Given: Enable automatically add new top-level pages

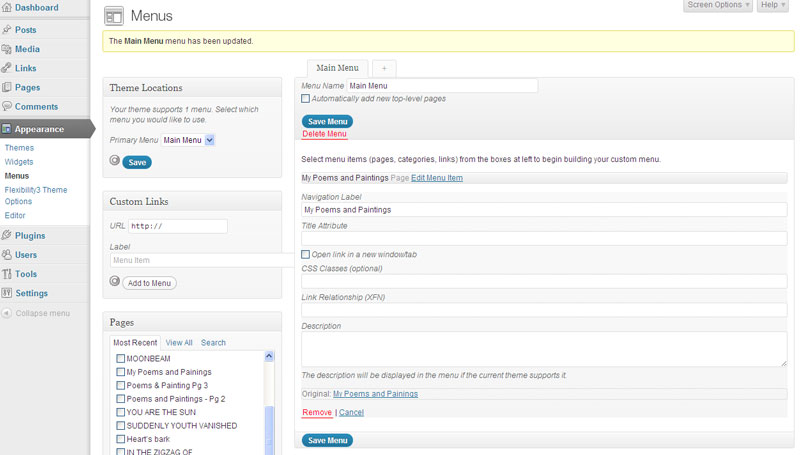Looking at the screenshot, I should click(306, 99).
